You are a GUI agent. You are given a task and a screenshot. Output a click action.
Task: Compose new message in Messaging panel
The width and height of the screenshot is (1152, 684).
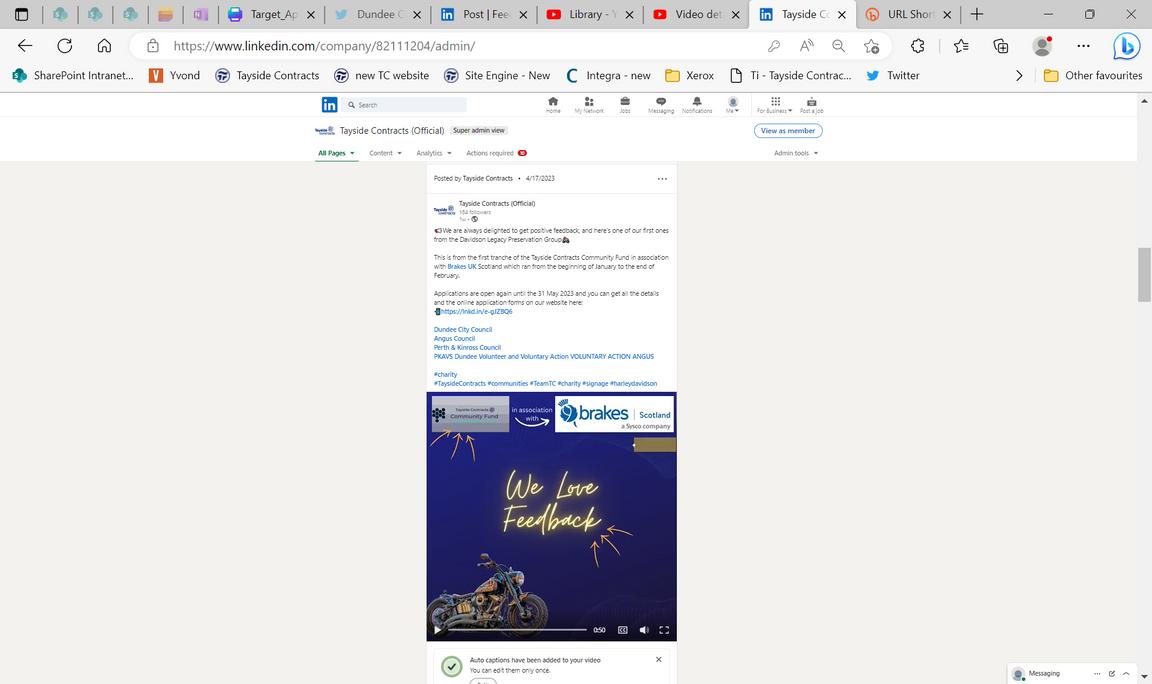pos(1112,673)
